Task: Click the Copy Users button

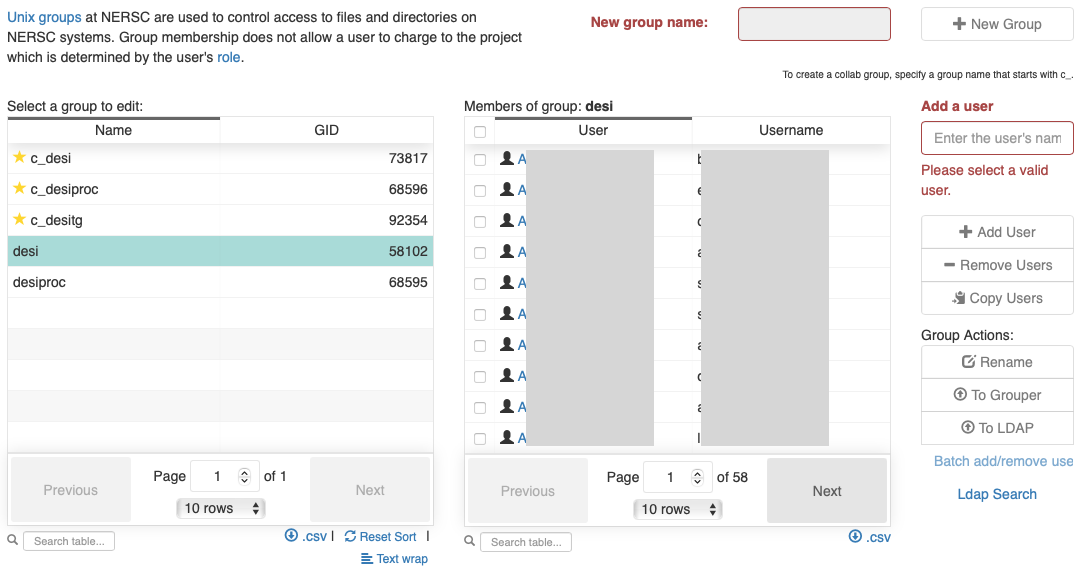Action: [x=996, y=298]
